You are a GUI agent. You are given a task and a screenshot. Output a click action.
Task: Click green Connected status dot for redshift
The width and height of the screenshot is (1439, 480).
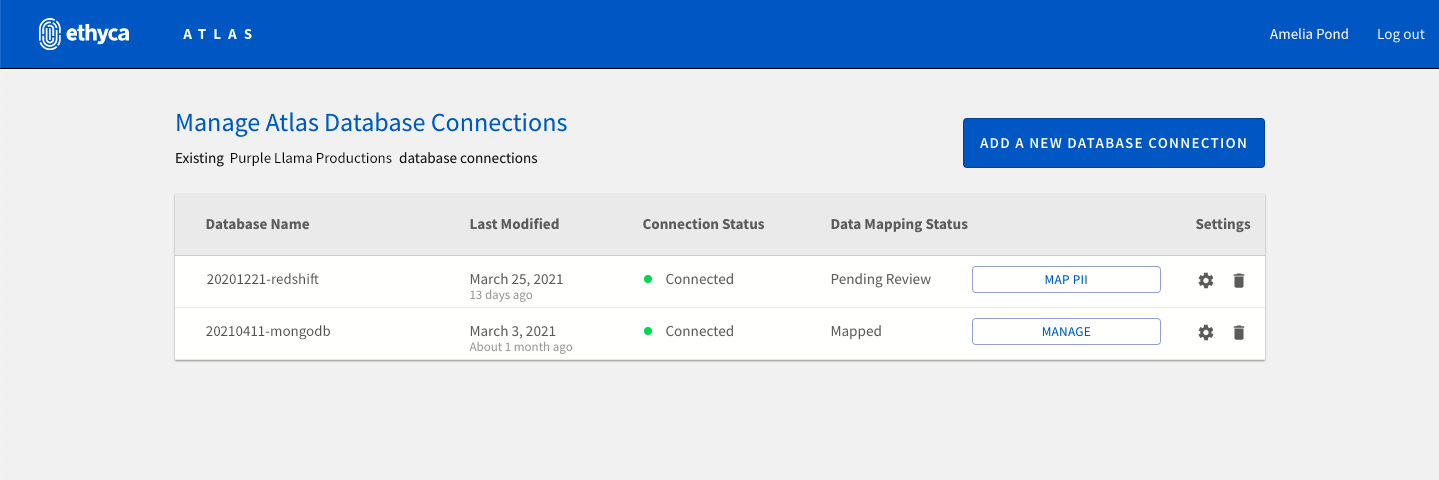coord(648,280)
